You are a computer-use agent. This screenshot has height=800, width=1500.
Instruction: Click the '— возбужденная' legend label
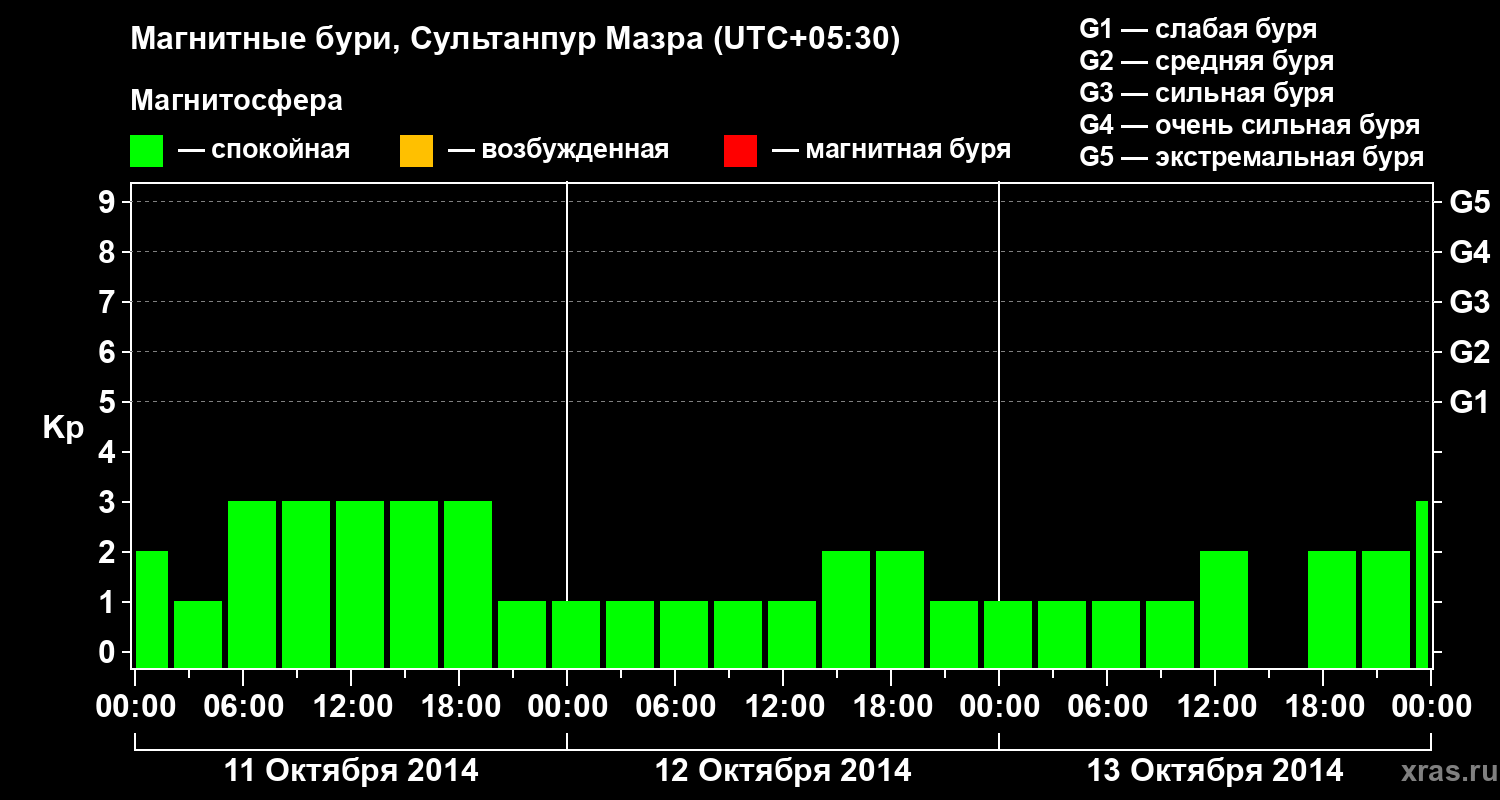coord(558,151)
